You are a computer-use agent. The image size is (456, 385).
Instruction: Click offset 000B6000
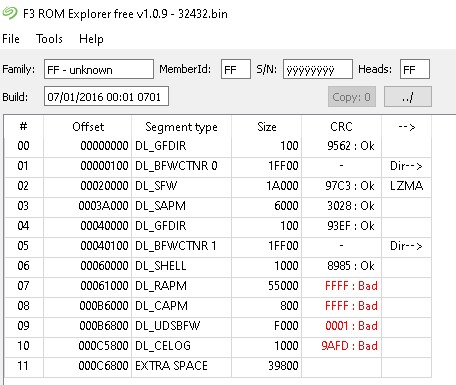click(104, 306)
